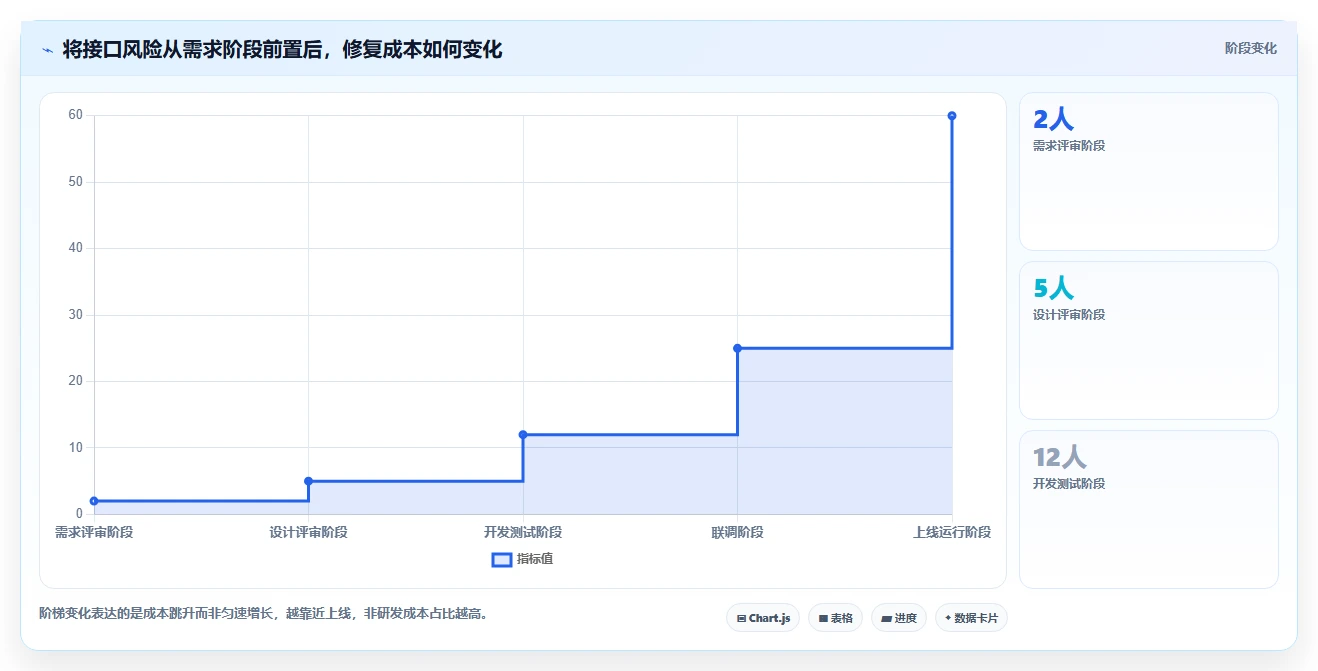1318x671 pixels.
Task: Click the y-axis tick label 60
Action: click(x=76, y=115)
